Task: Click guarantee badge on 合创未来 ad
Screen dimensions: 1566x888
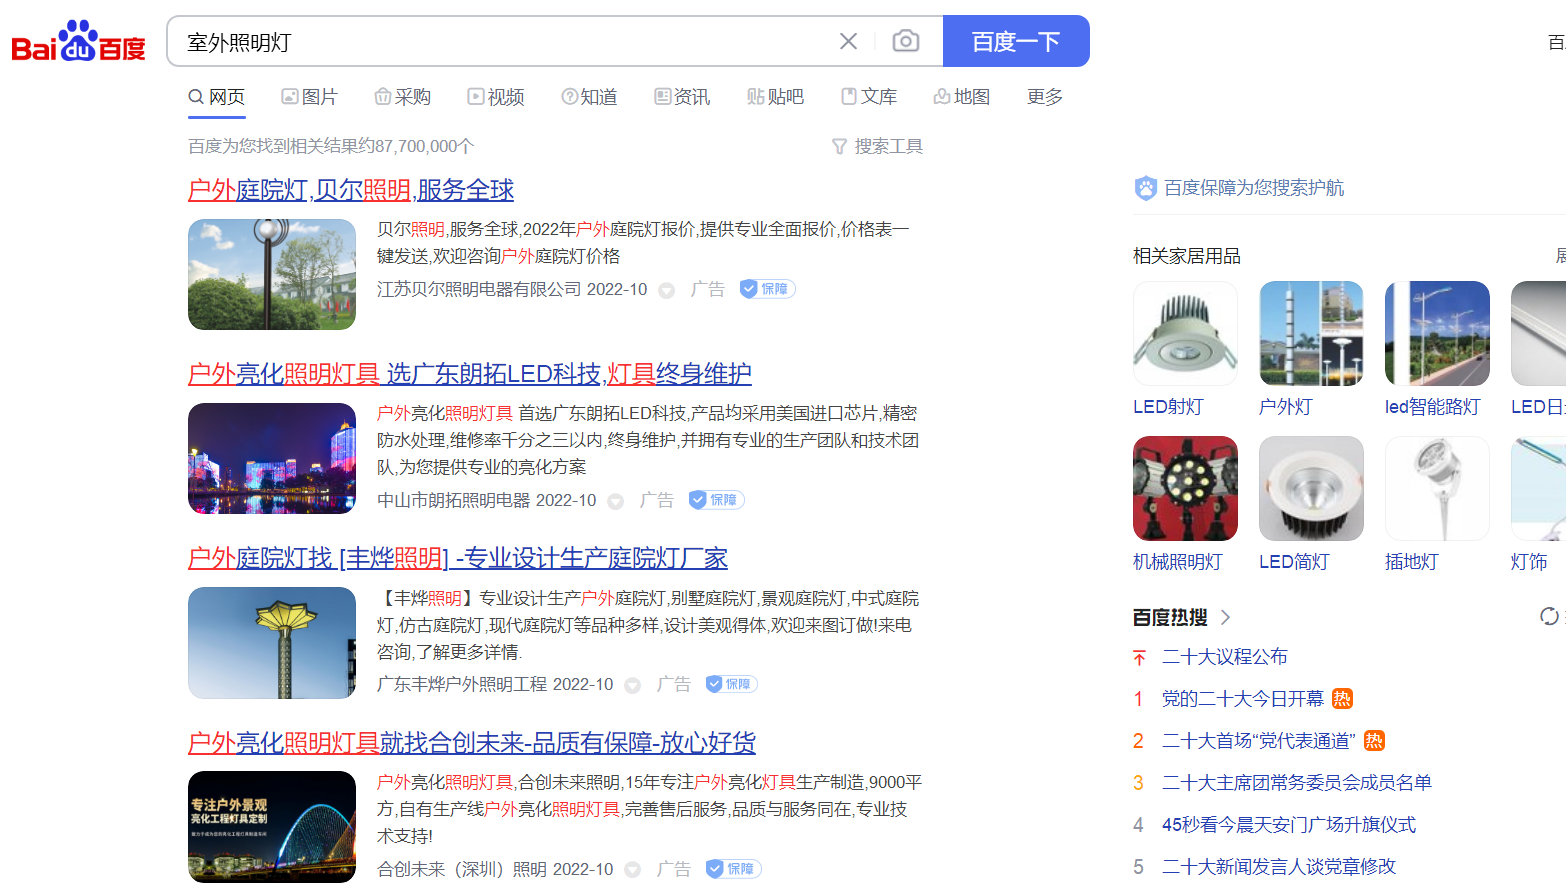Action: (733, 869)
